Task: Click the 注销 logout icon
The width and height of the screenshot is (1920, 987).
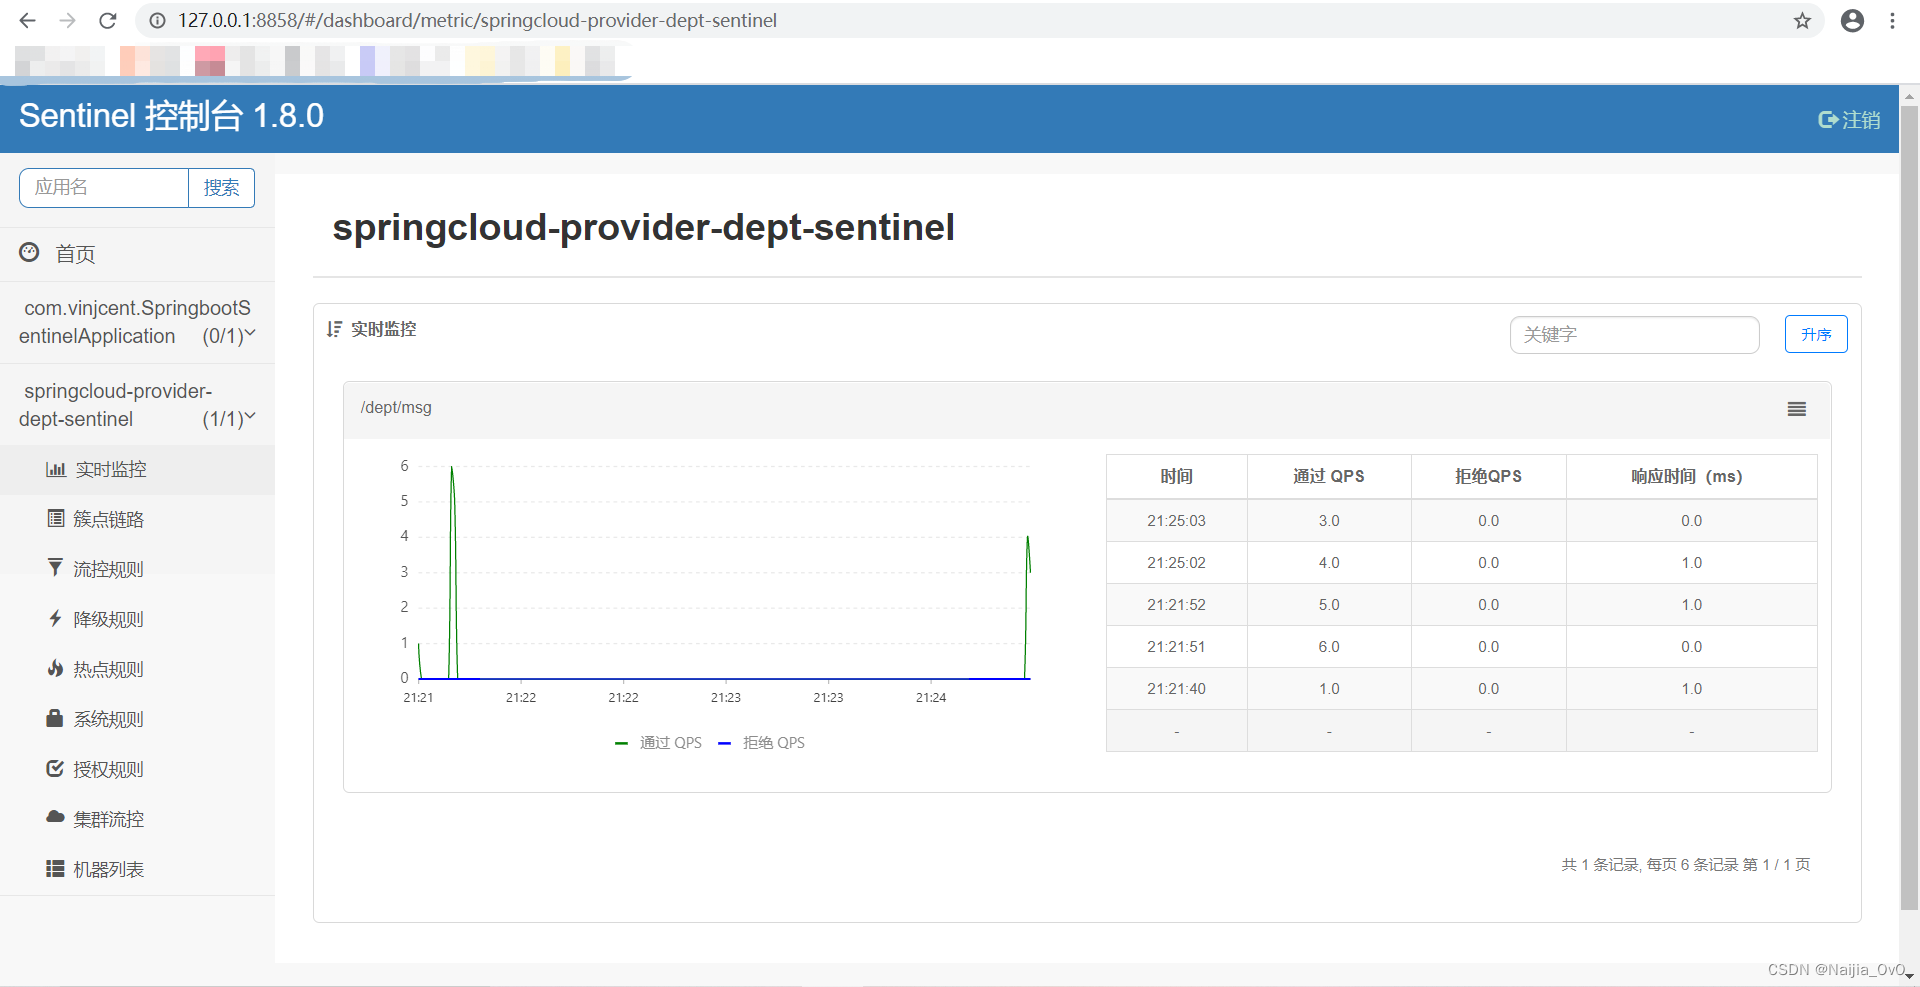Action: point(1828,120)
